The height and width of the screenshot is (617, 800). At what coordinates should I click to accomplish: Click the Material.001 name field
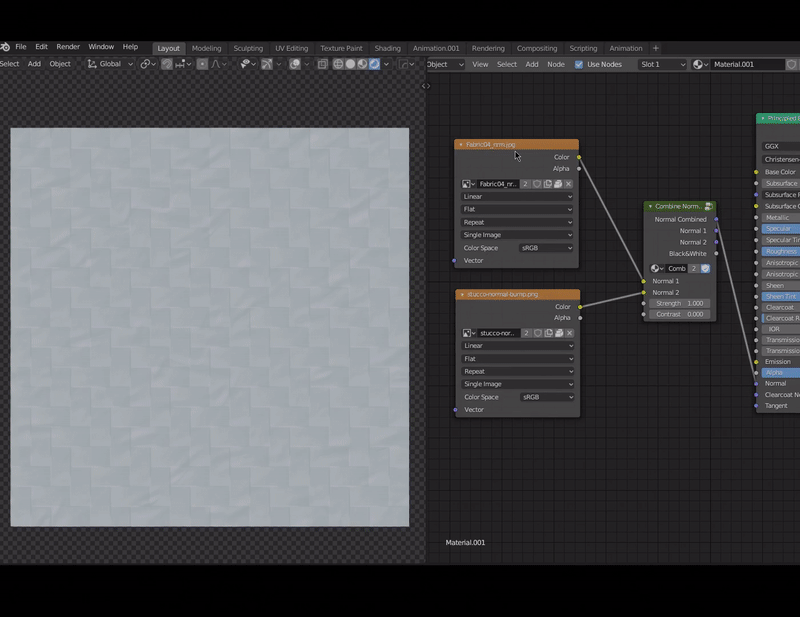pos(746,65)
